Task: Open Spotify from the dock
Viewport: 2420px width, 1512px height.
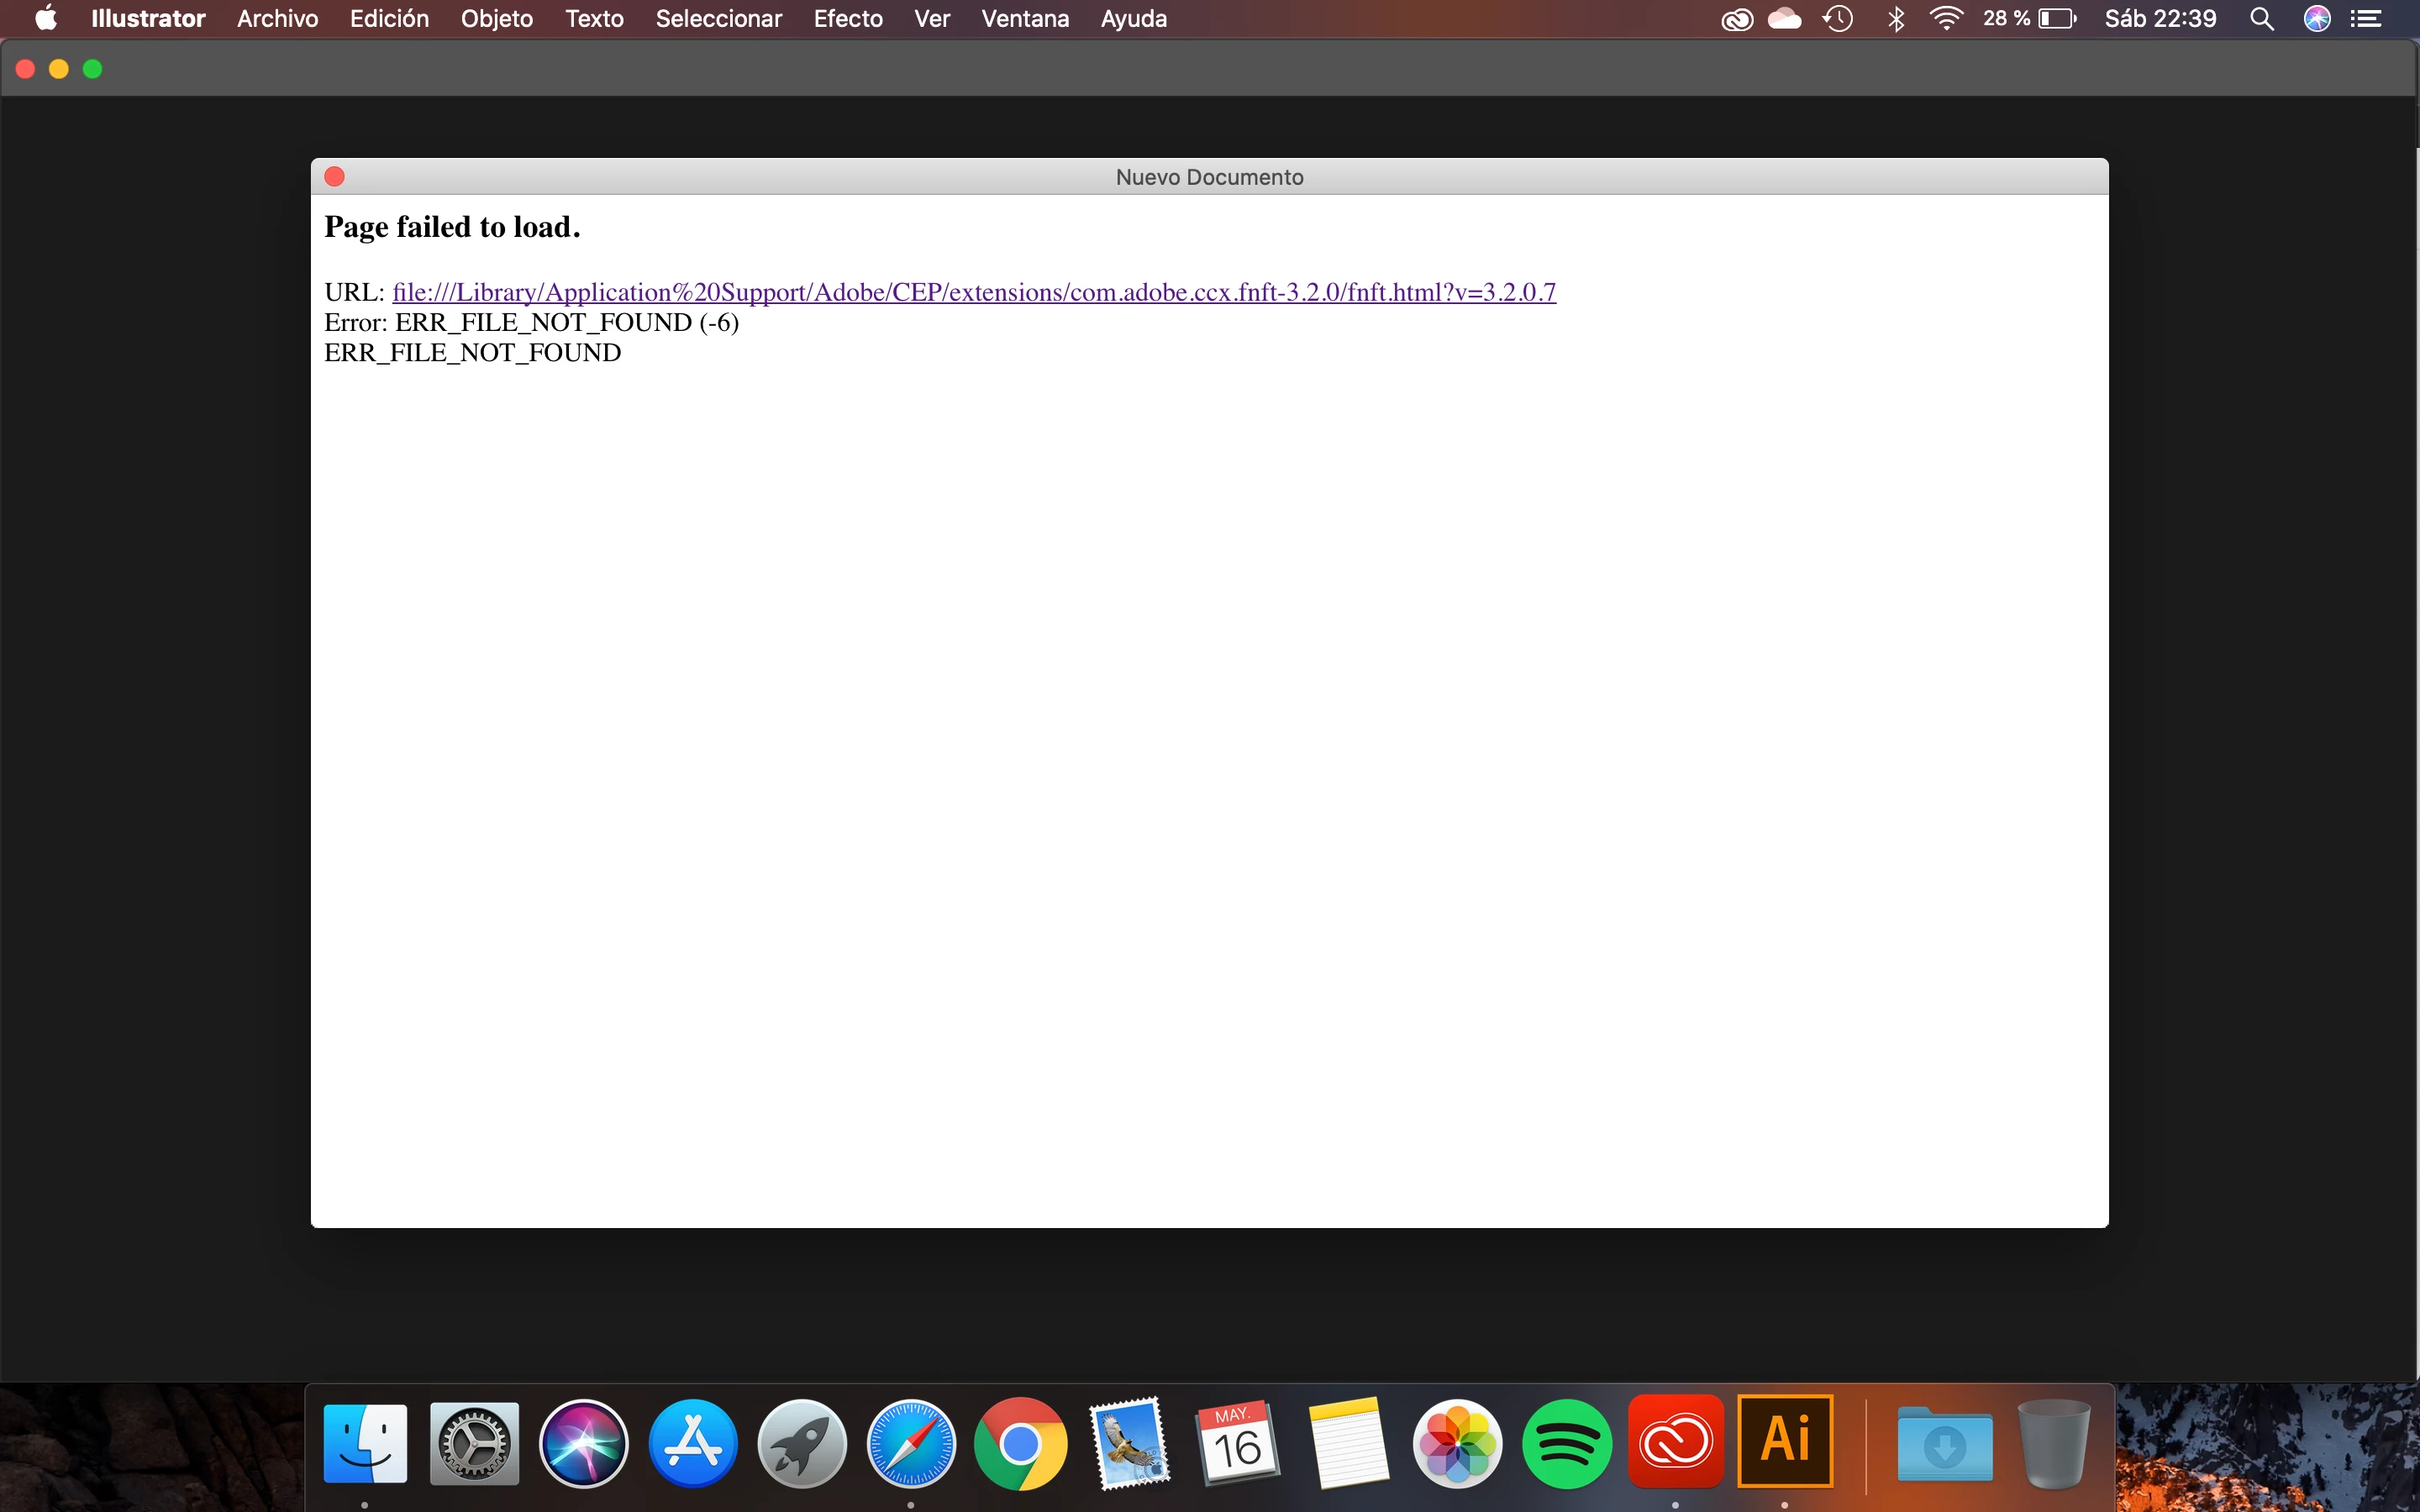Action: tap(1566, 1444)
